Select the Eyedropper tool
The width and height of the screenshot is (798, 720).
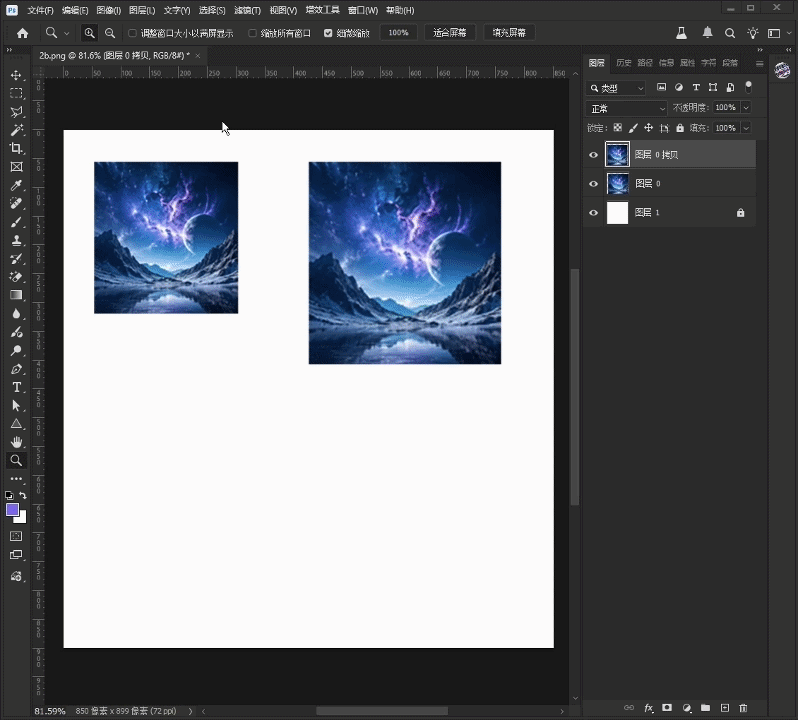tap(16, 185)
